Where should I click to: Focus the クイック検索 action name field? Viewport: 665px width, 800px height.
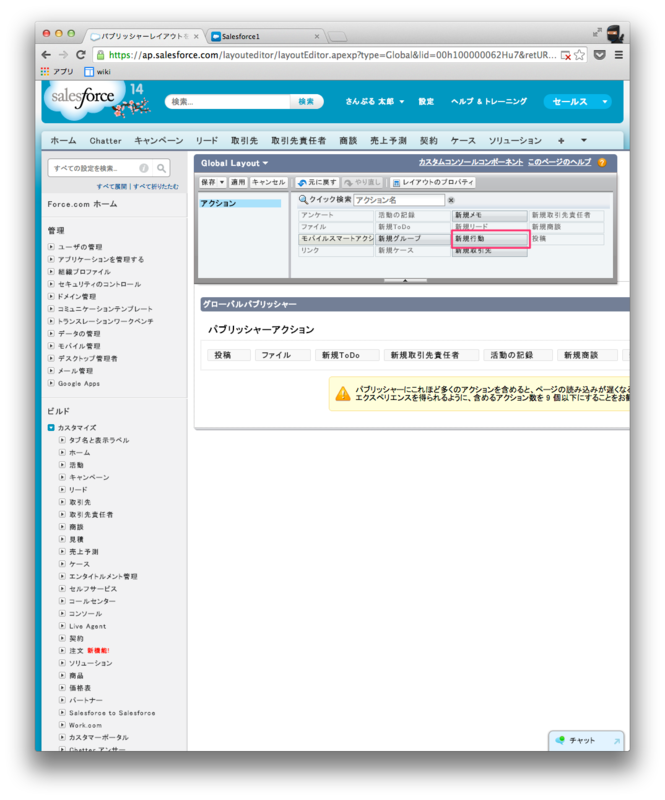tap(399, 200)
